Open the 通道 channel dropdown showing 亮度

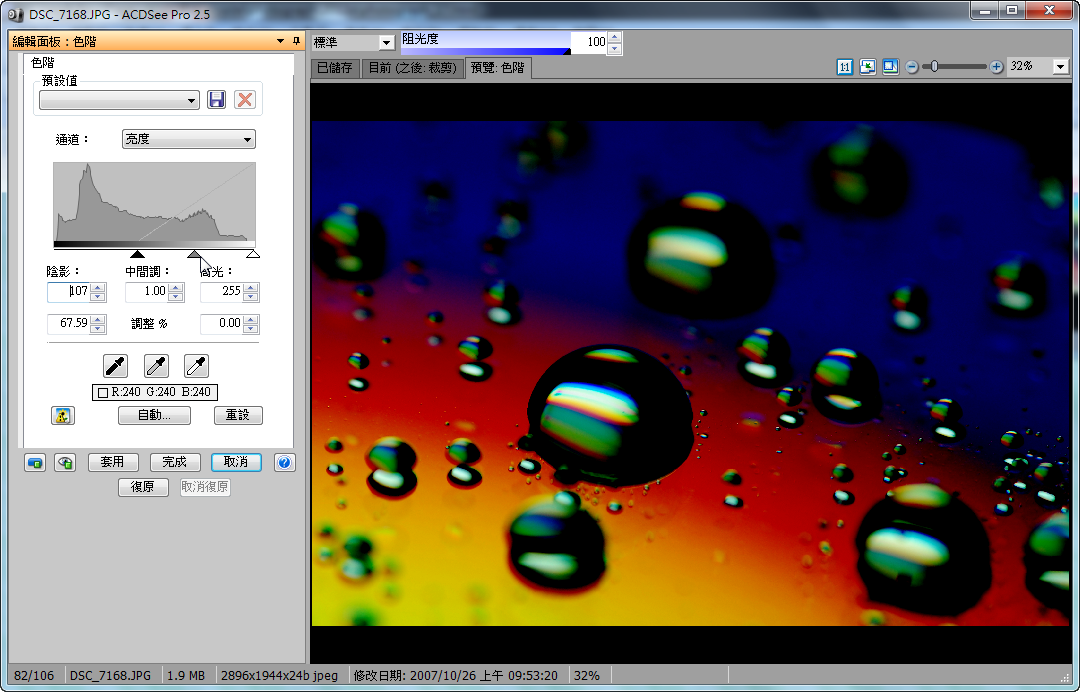click(188, 140)
